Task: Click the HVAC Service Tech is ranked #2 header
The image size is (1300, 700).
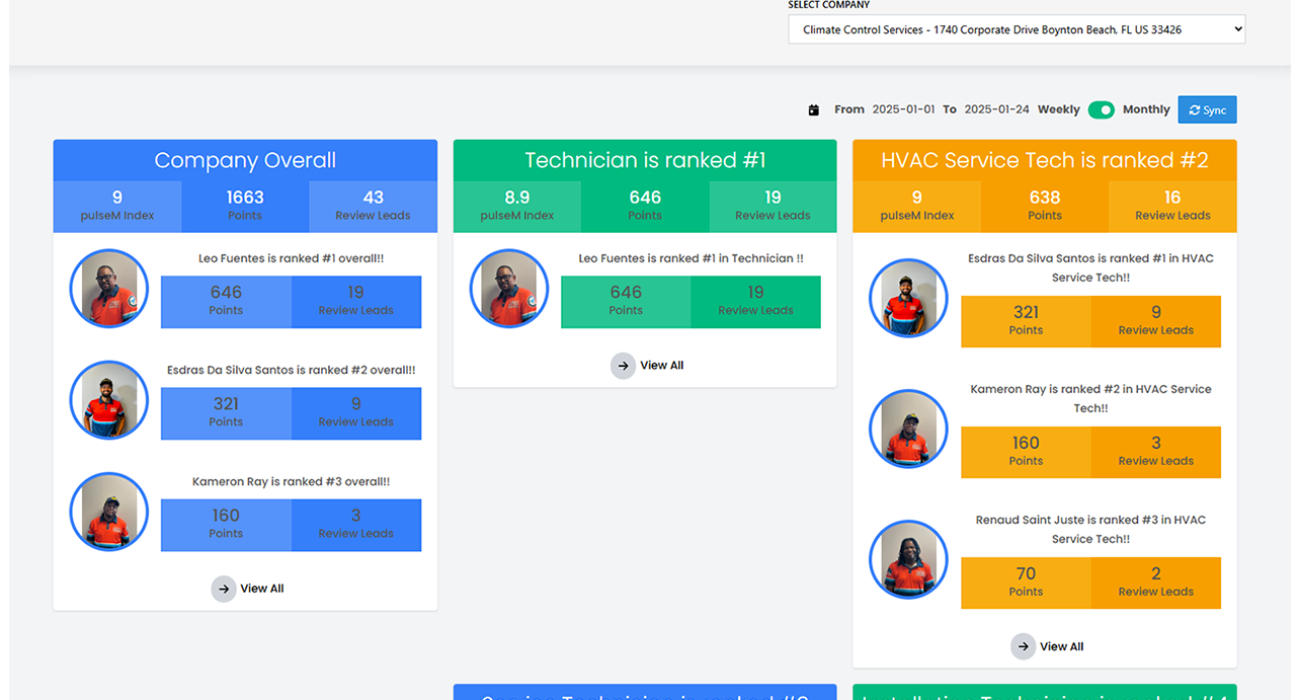Action: (1044, 160)
